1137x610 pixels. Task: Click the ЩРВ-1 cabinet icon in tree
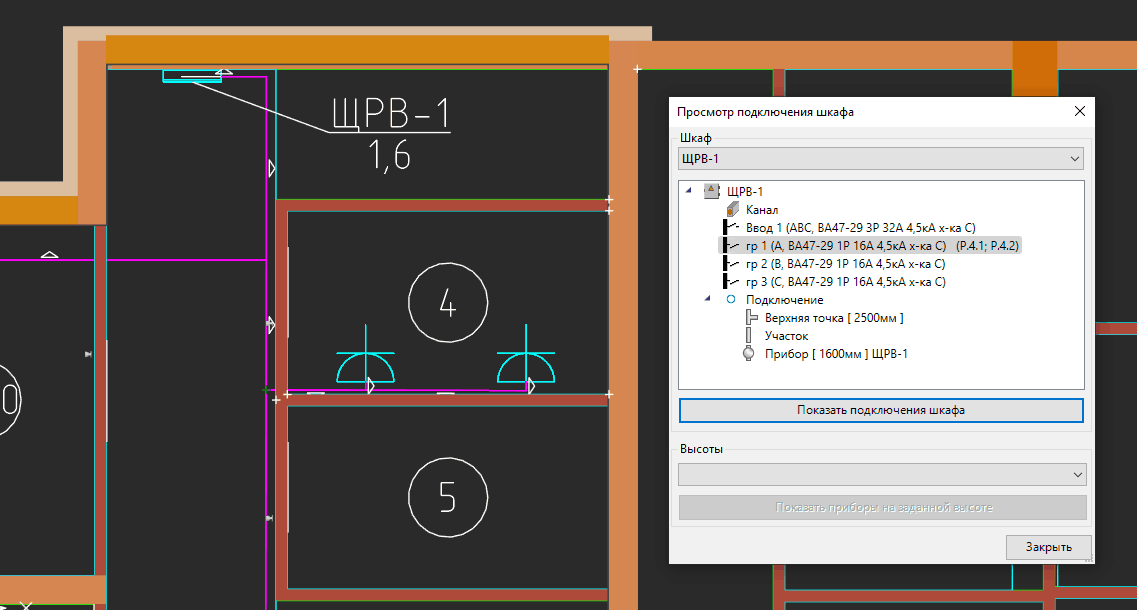click(712, 191)
